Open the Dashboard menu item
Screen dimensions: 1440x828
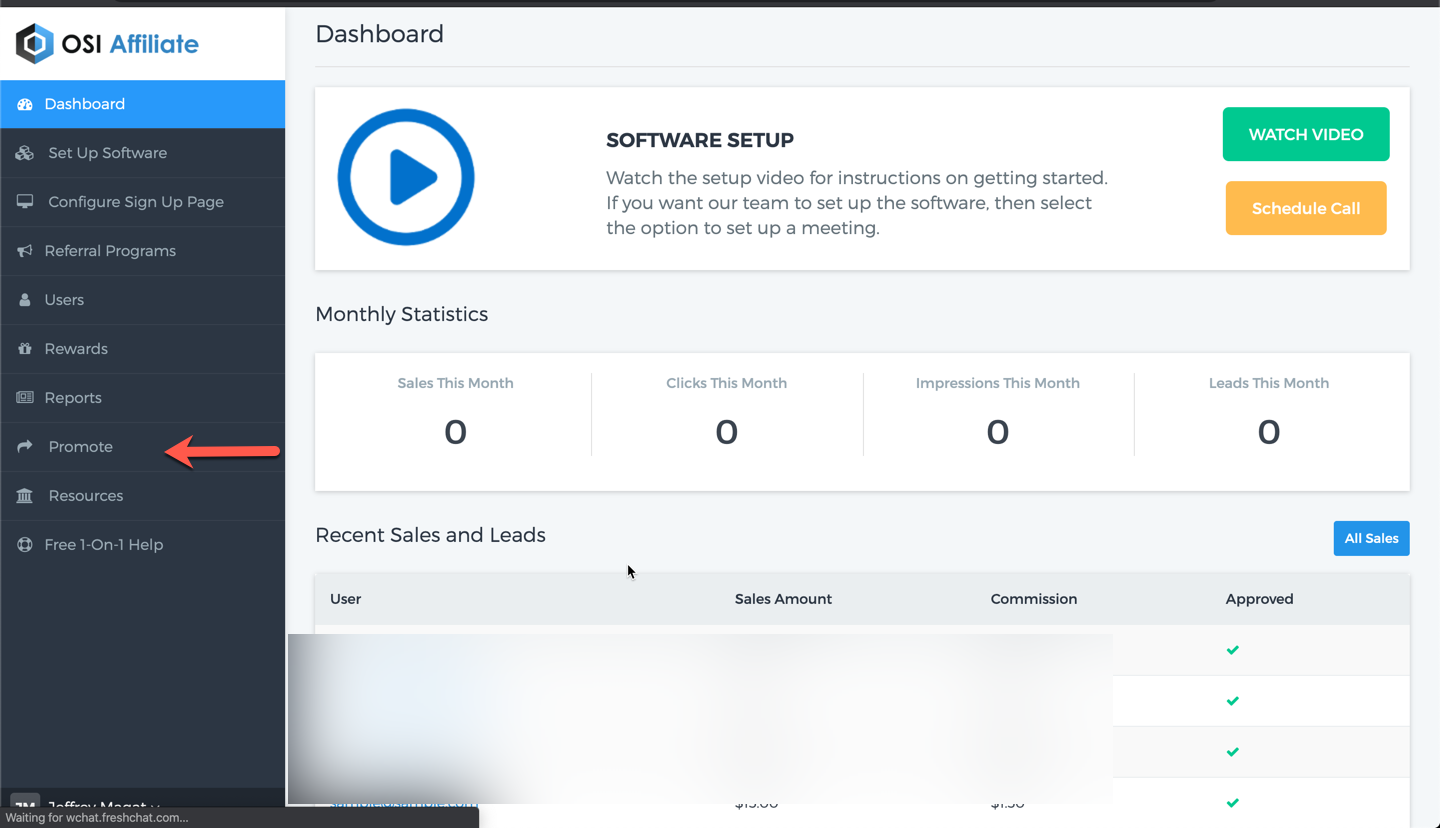tap(143, 104)
